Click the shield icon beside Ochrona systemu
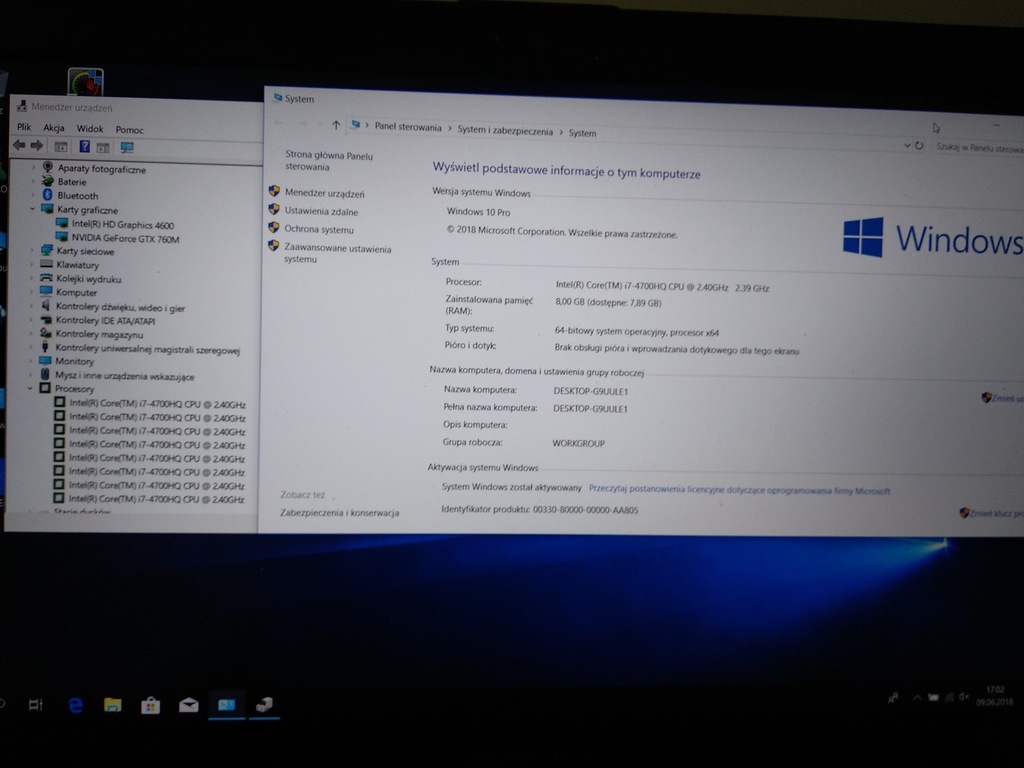 (x=274, y=227)
